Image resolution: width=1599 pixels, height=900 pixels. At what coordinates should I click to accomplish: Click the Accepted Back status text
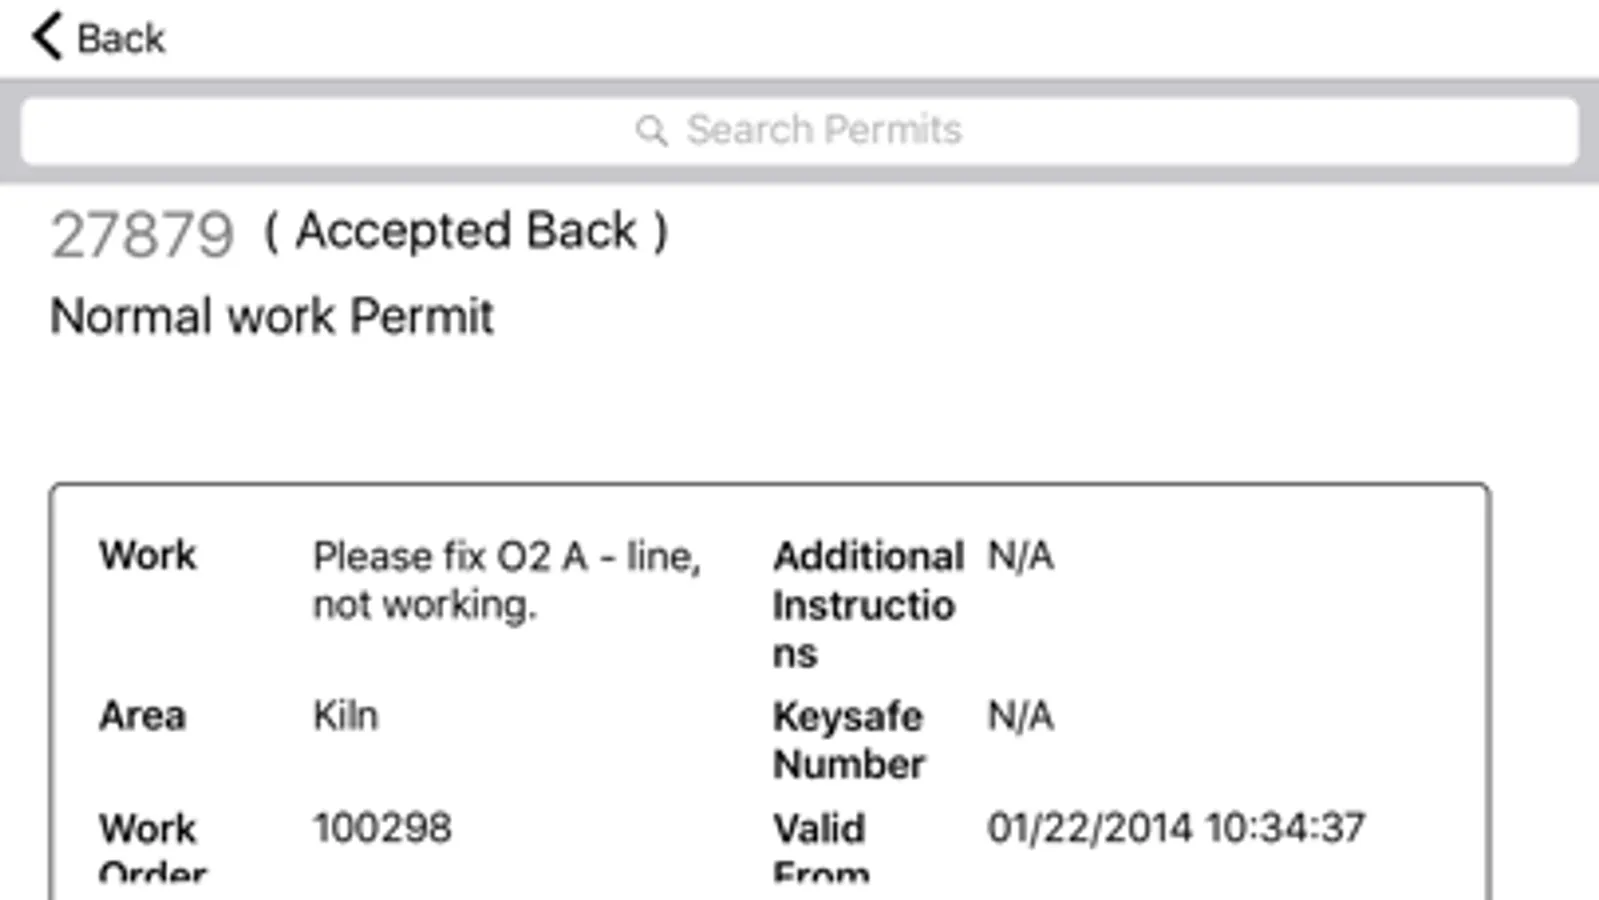tap(466, 232)
